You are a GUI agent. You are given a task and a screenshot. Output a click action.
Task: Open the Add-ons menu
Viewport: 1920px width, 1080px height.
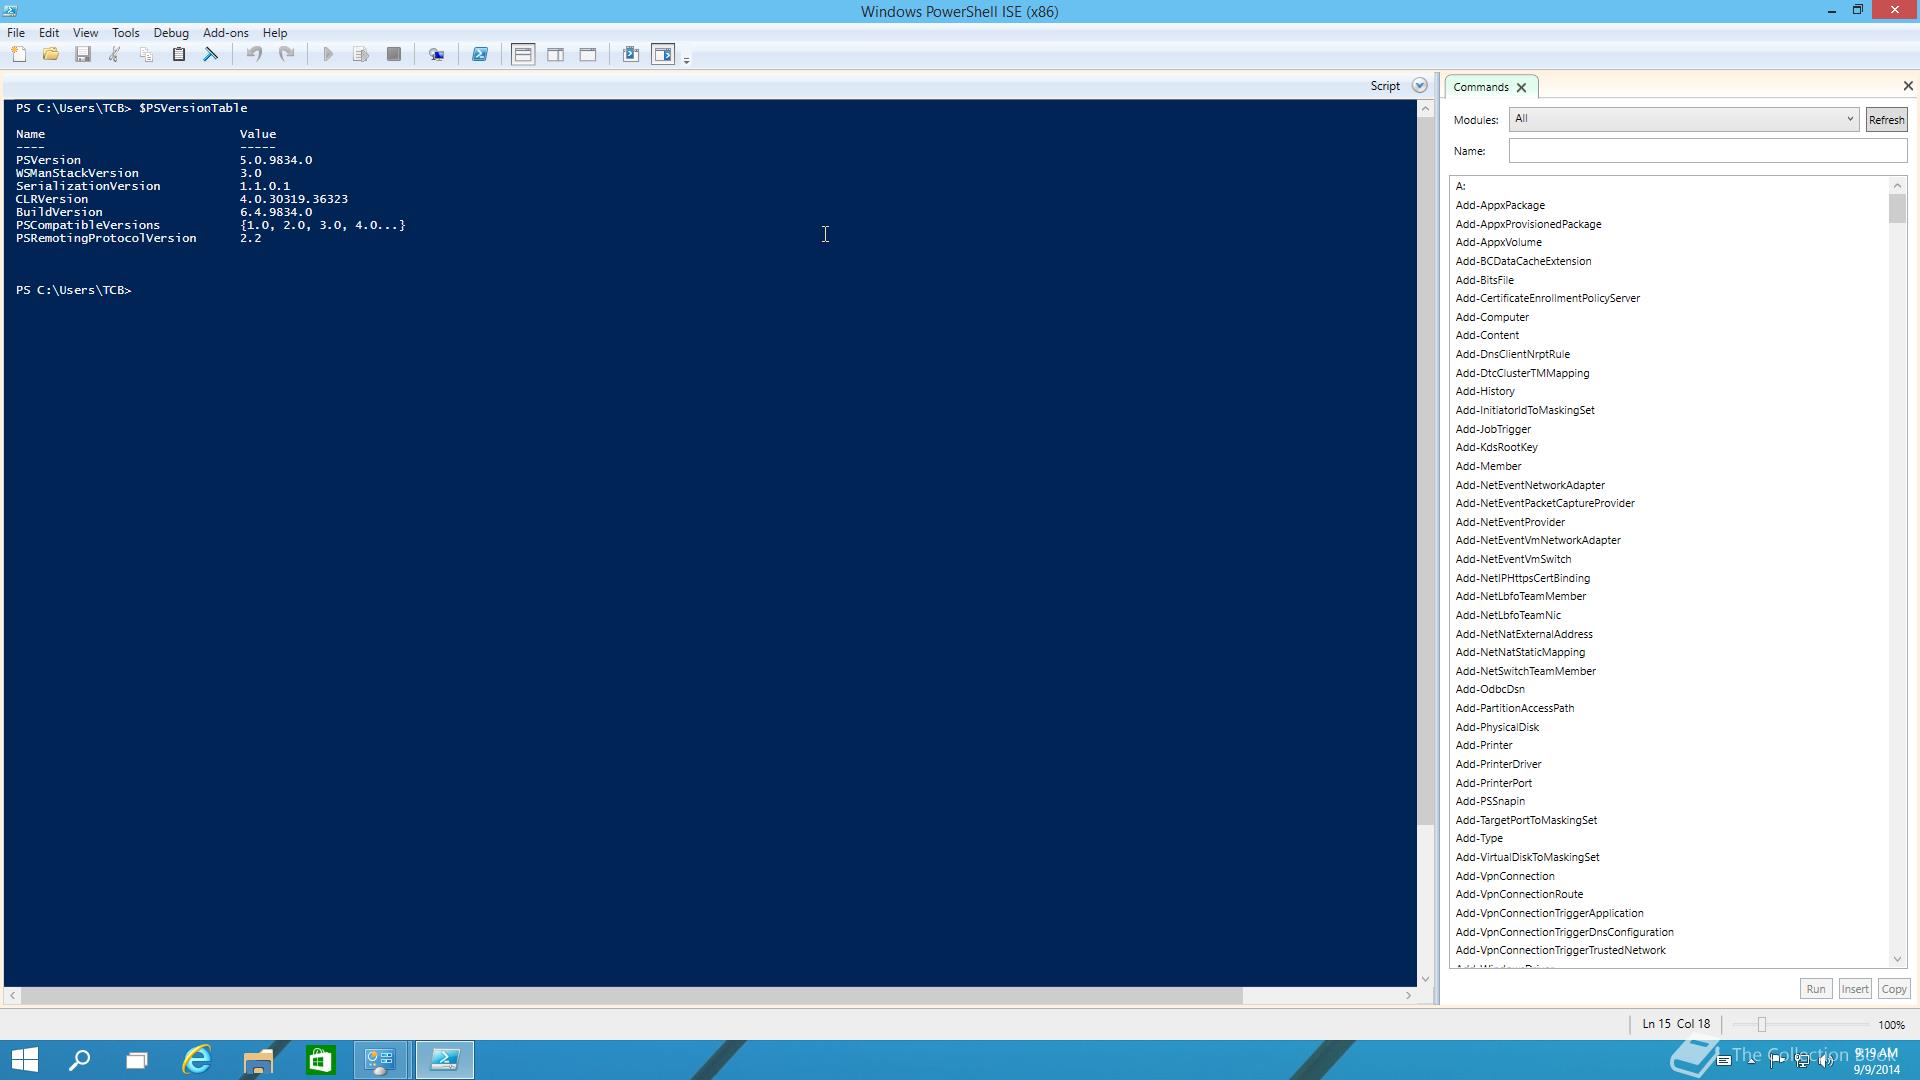225,33
